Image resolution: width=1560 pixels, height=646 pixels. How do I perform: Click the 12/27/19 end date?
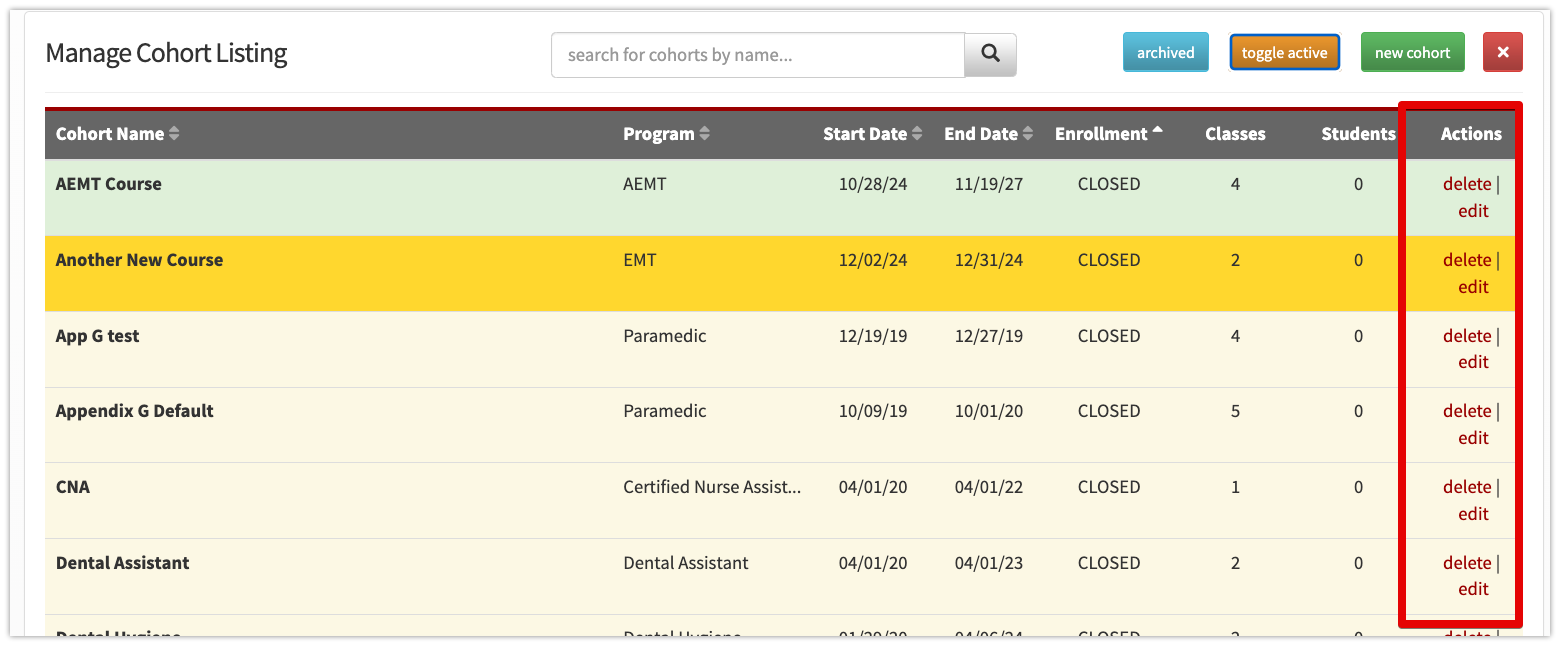click(x=989, y=336)
